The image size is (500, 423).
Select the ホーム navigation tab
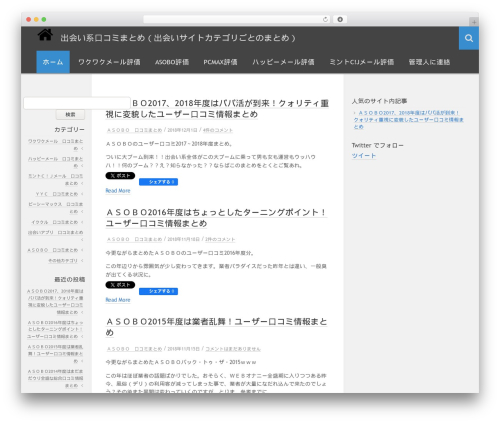click(53, 62)
